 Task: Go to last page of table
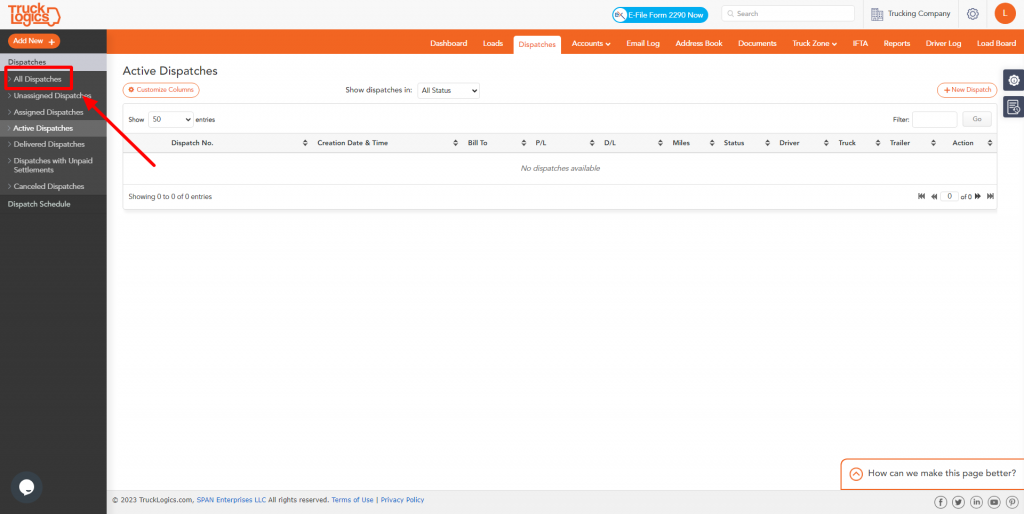pos(990,196)
